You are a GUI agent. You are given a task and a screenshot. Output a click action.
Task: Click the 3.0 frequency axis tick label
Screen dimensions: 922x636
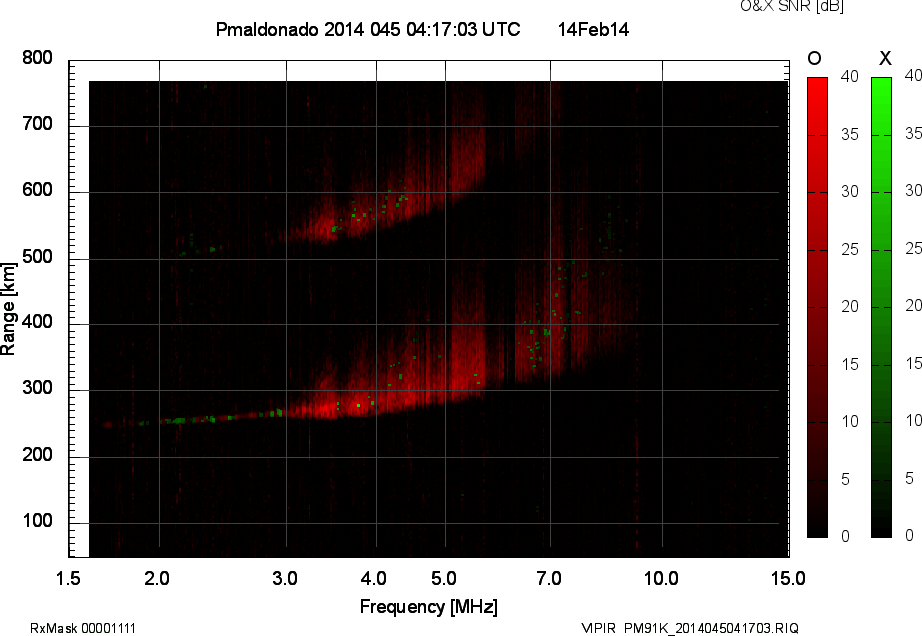(x=285, y=579)
